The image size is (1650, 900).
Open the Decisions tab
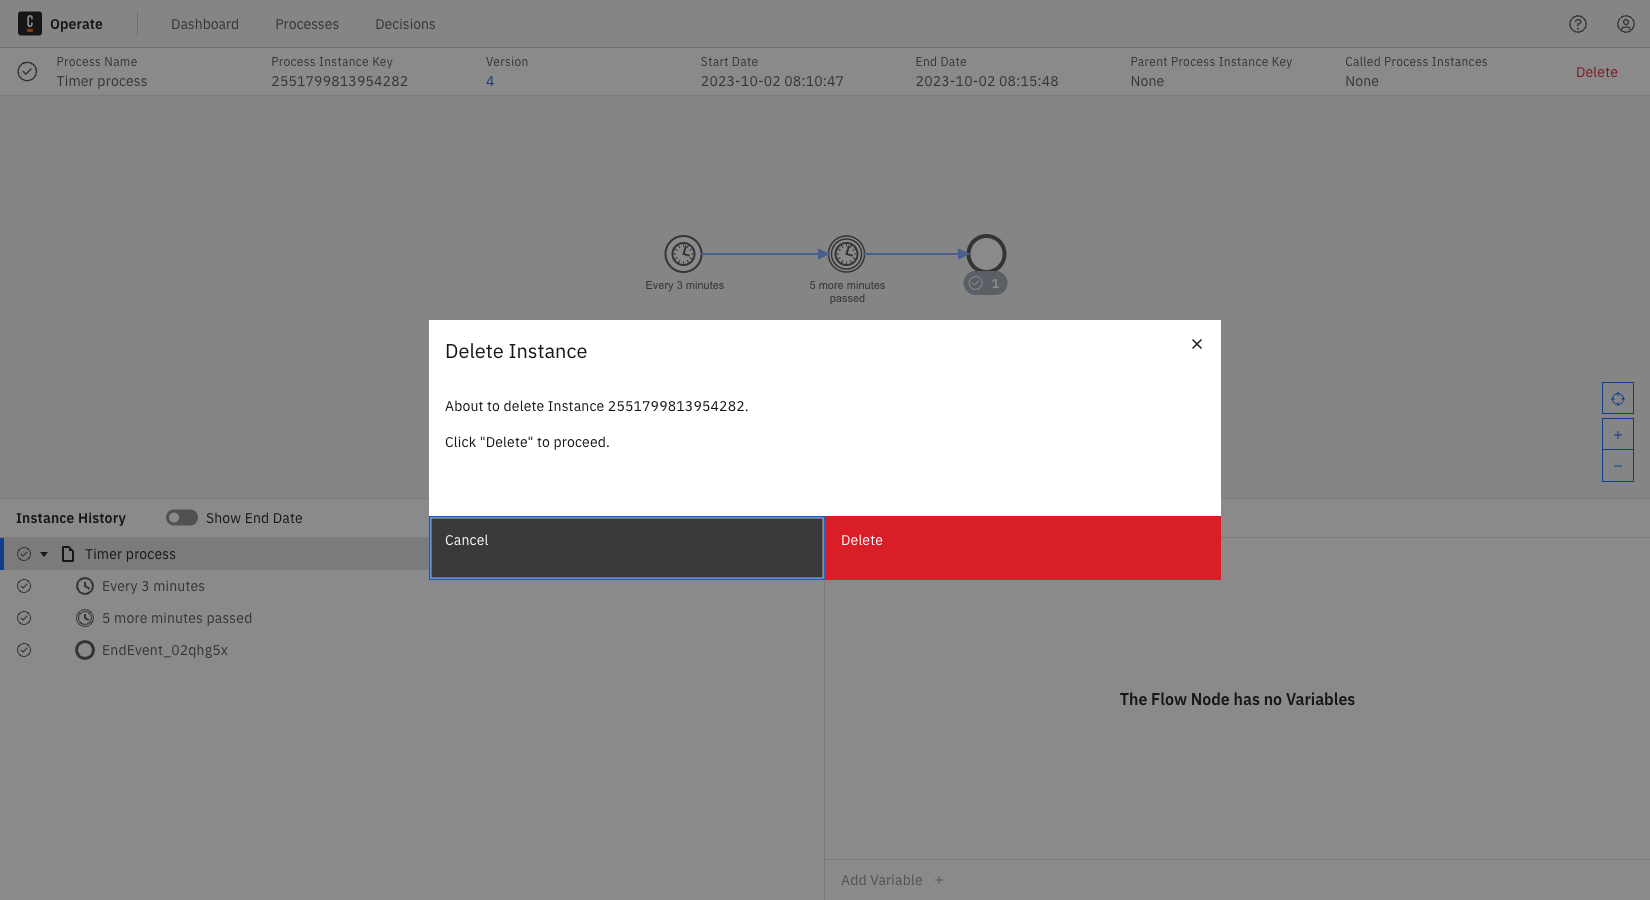click(405, 24)
